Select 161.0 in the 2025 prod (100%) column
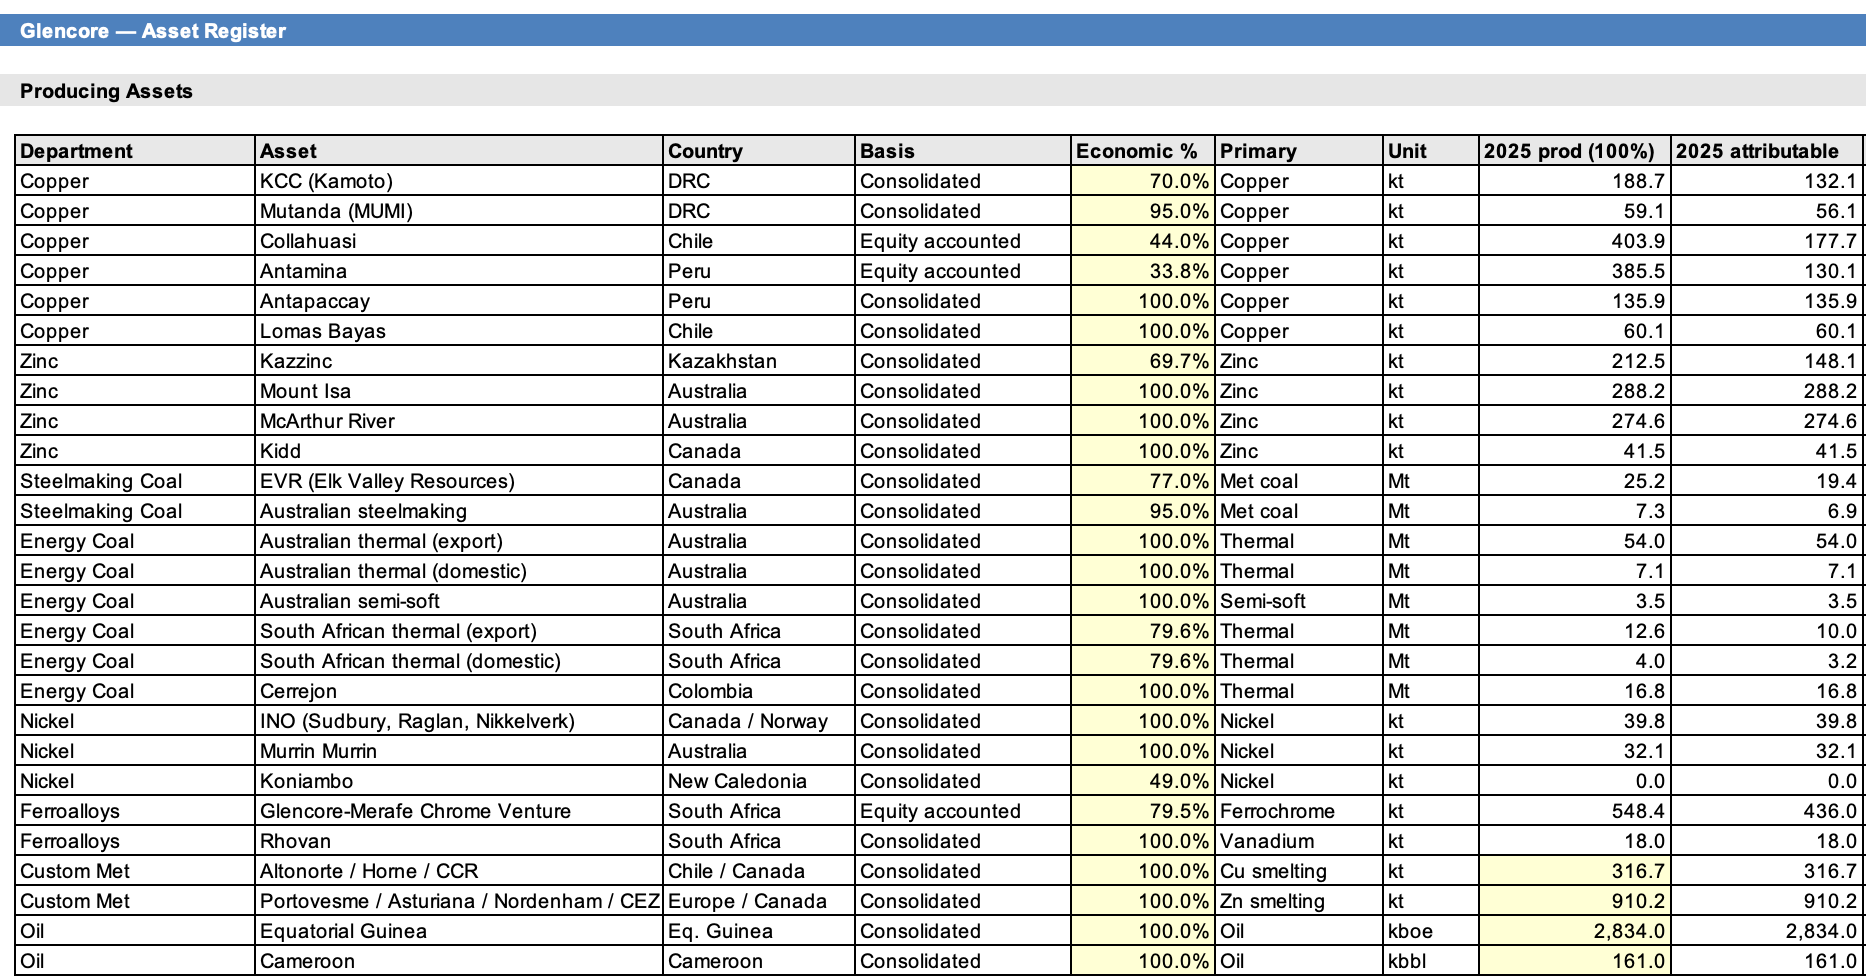This screenshot has width=1866, height=978. click(x=1575, y=961)
